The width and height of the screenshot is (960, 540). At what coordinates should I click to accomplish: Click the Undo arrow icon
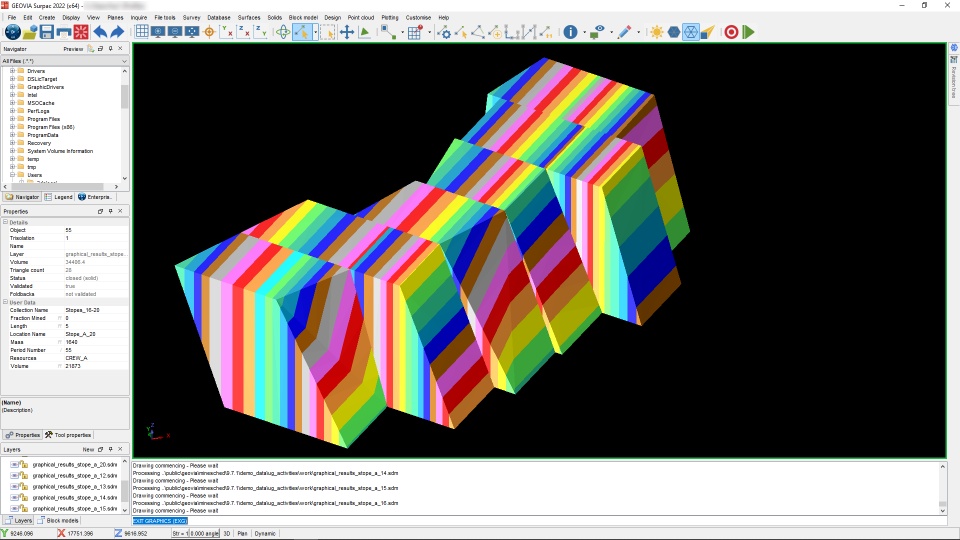coord(99,32)
